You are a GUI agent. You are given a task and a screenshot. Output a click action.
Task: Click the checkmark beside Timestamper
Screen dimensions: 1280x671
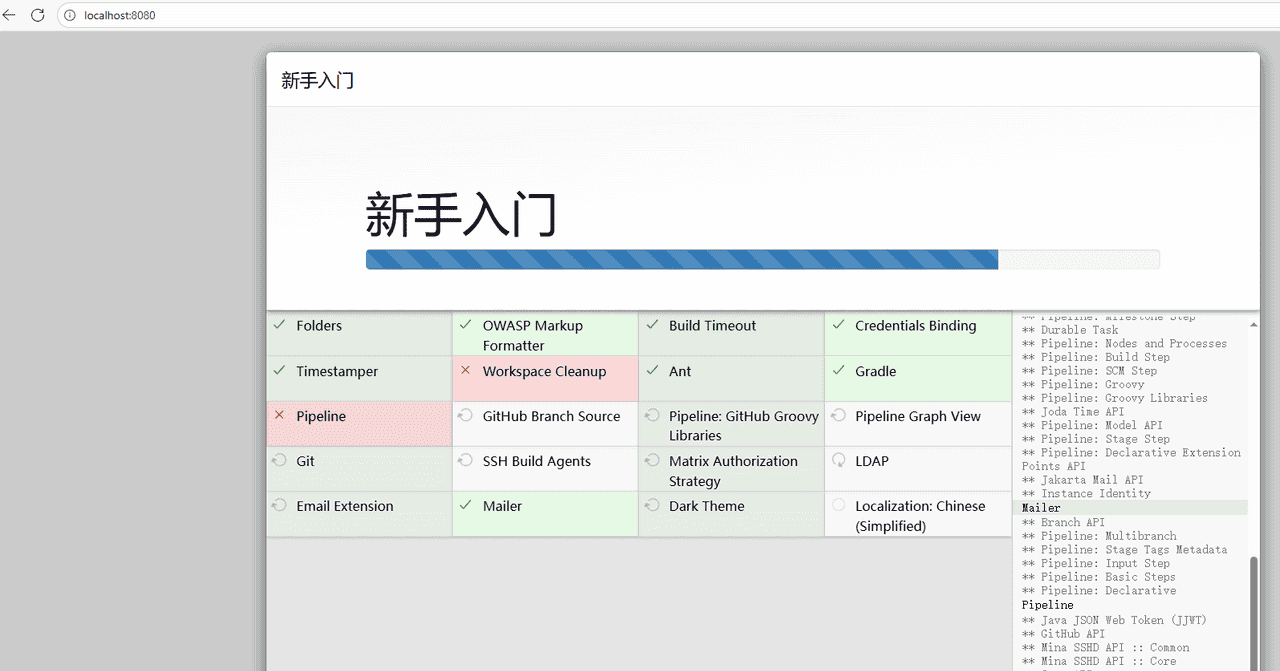pyautogui.click(x=279, y=371)
